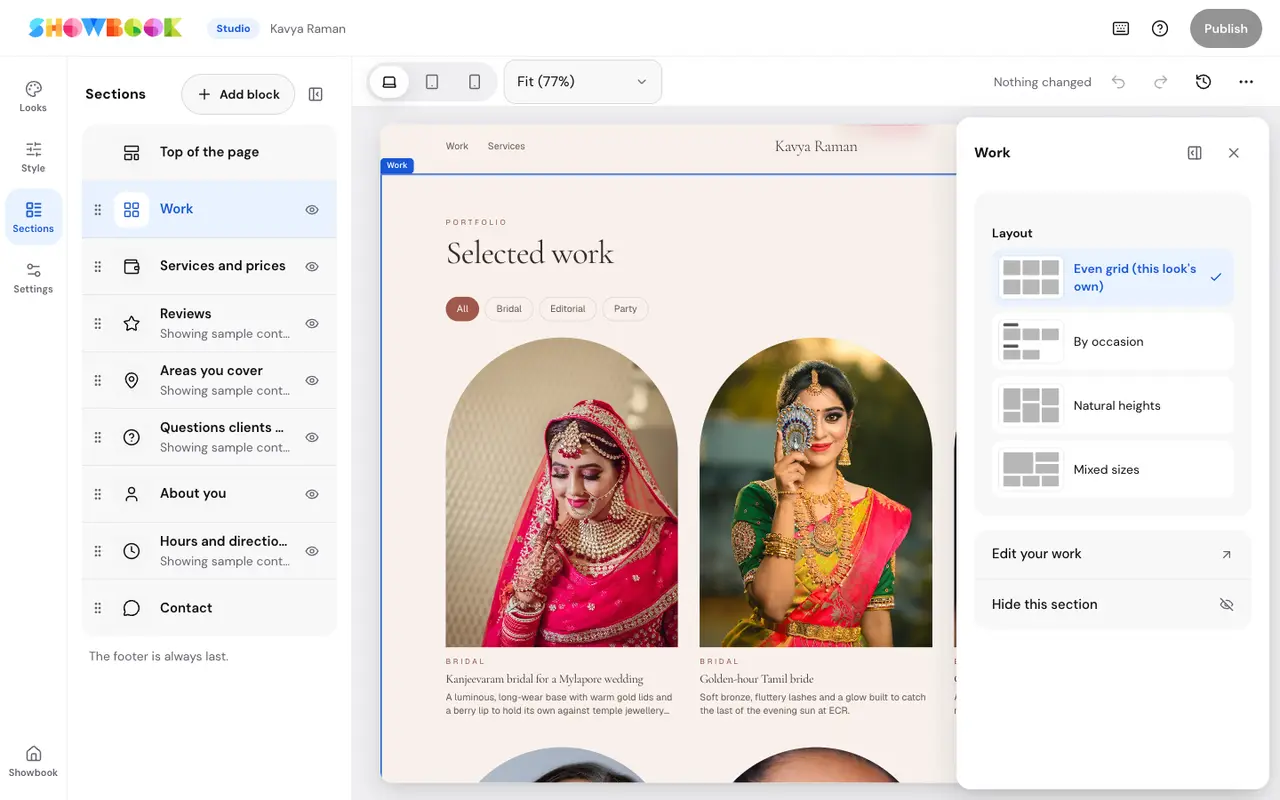Click Hide this section
Image resolution: width=1280 pixels, height=800 pixels.
(1113, 605)
